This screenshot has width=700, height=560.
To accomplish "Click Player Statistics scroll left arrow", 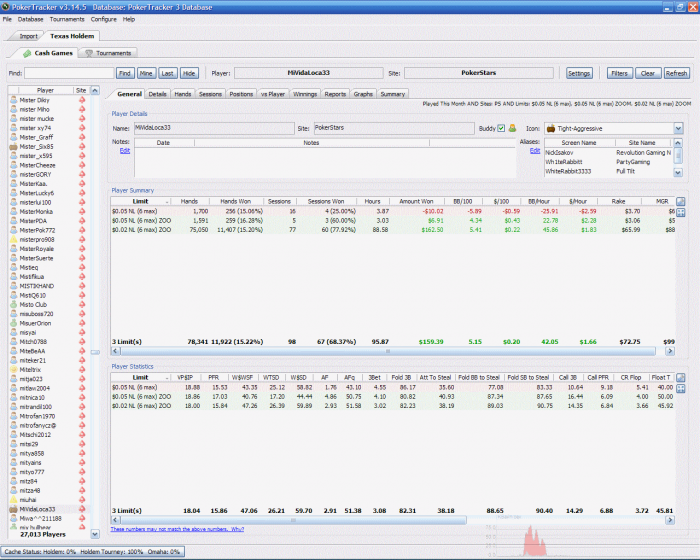I will click(x=115, y=520).
